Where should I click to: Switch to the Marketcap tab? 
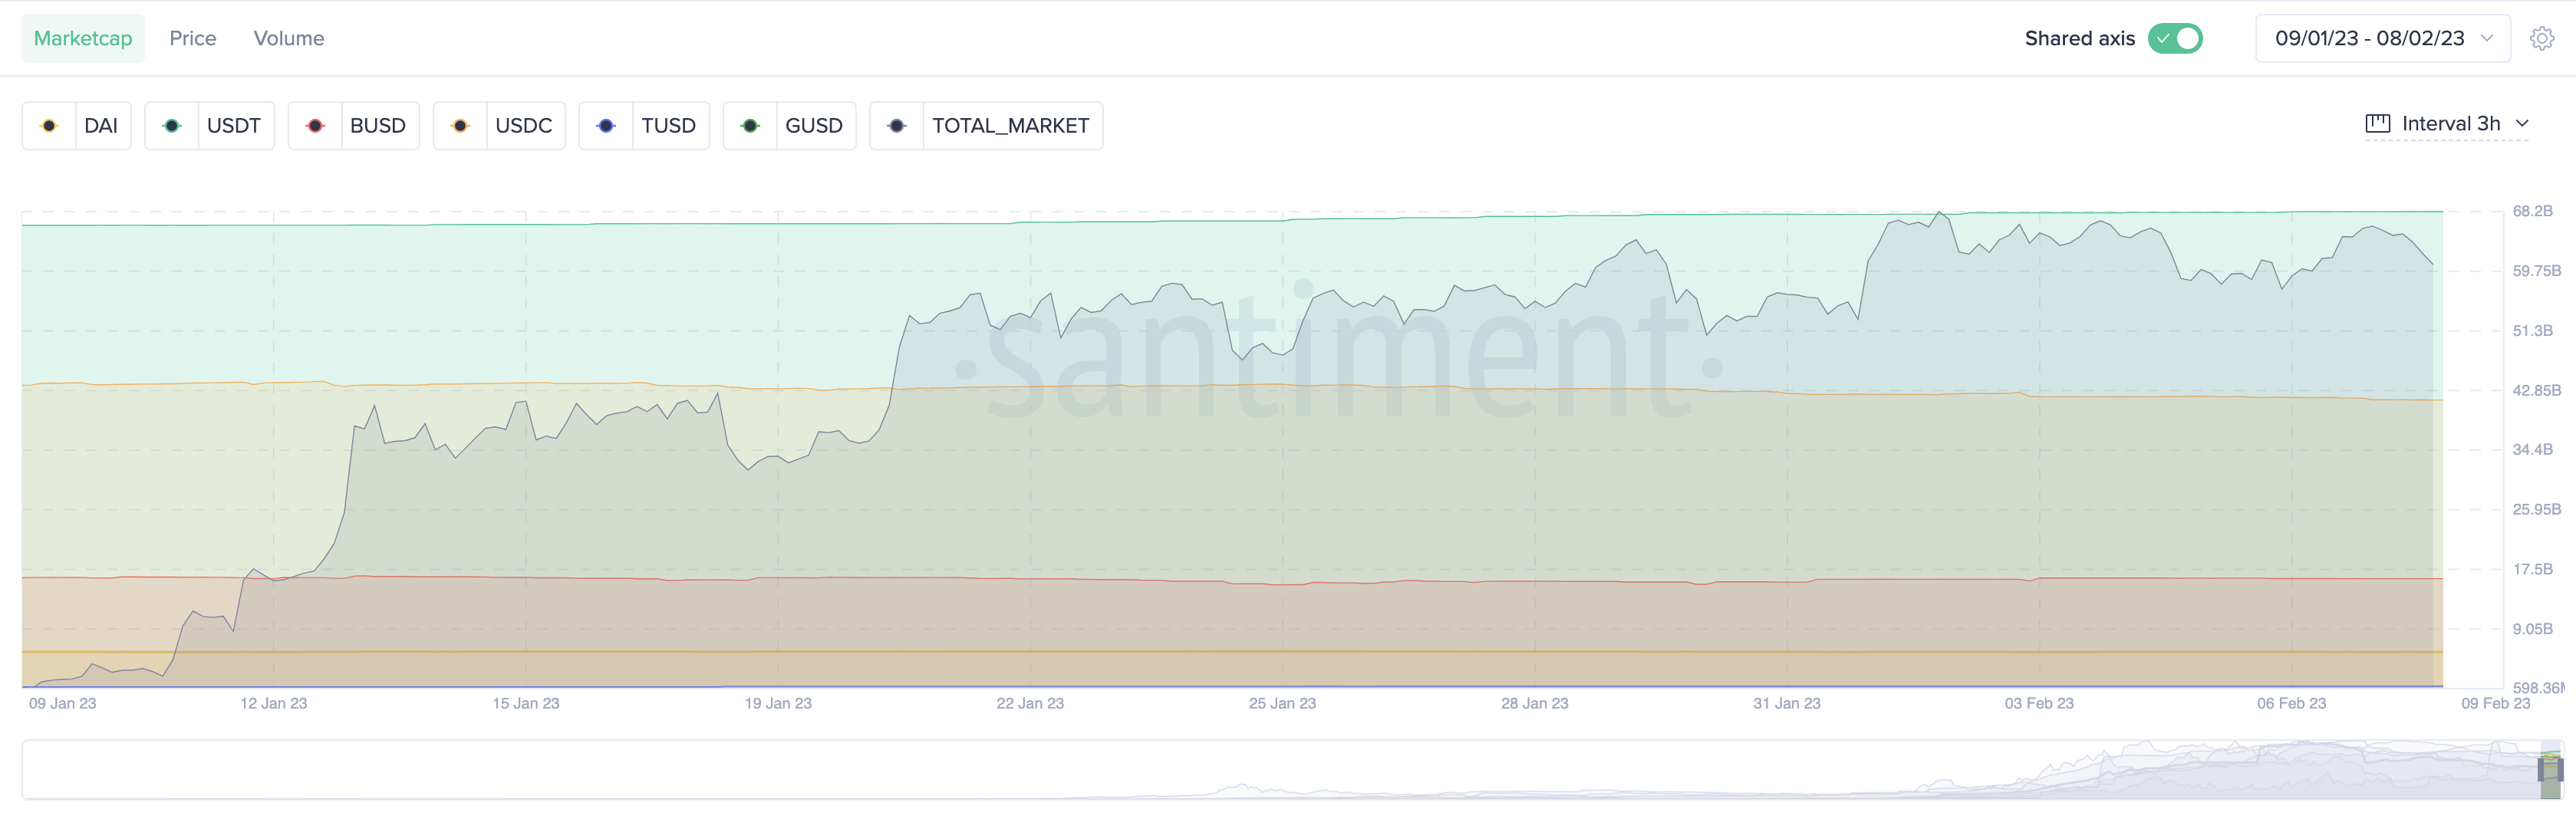coord(83,39)
